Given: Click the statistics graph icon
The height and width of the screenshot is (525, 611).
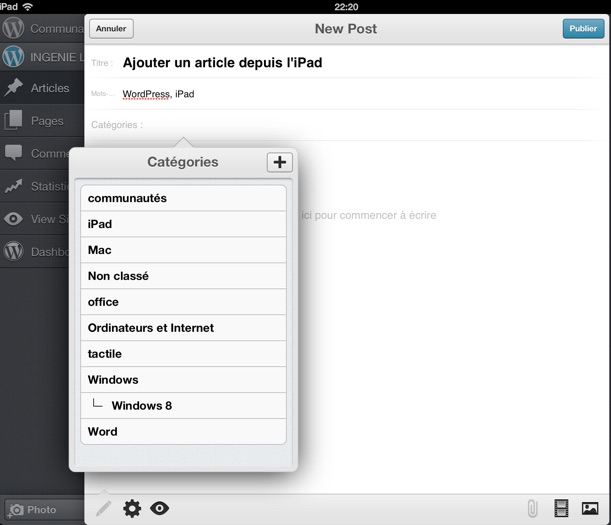Looking at the screenshot, I should (14, 186).
